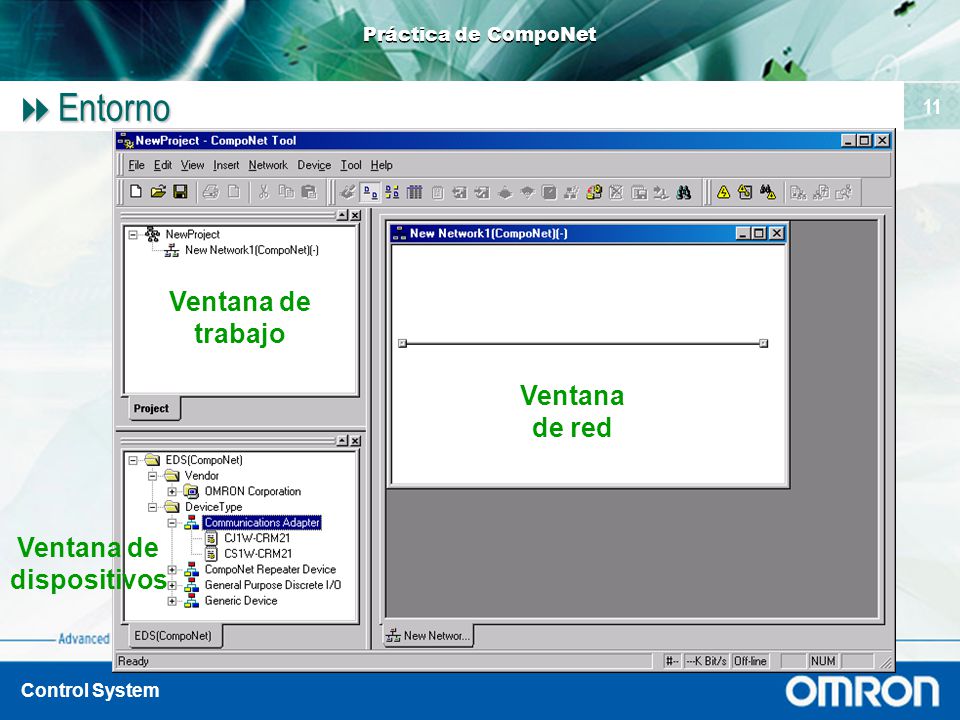Screen dimensions: 960x720
Task: Click the NewProject tree node icon
Action: (152, 234)
